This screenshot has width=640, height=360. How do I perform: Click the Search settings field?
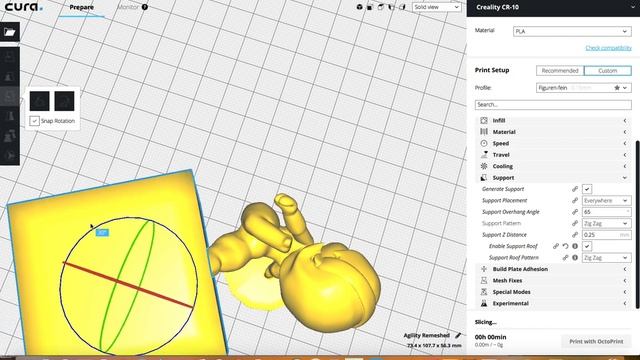point(553,104)
